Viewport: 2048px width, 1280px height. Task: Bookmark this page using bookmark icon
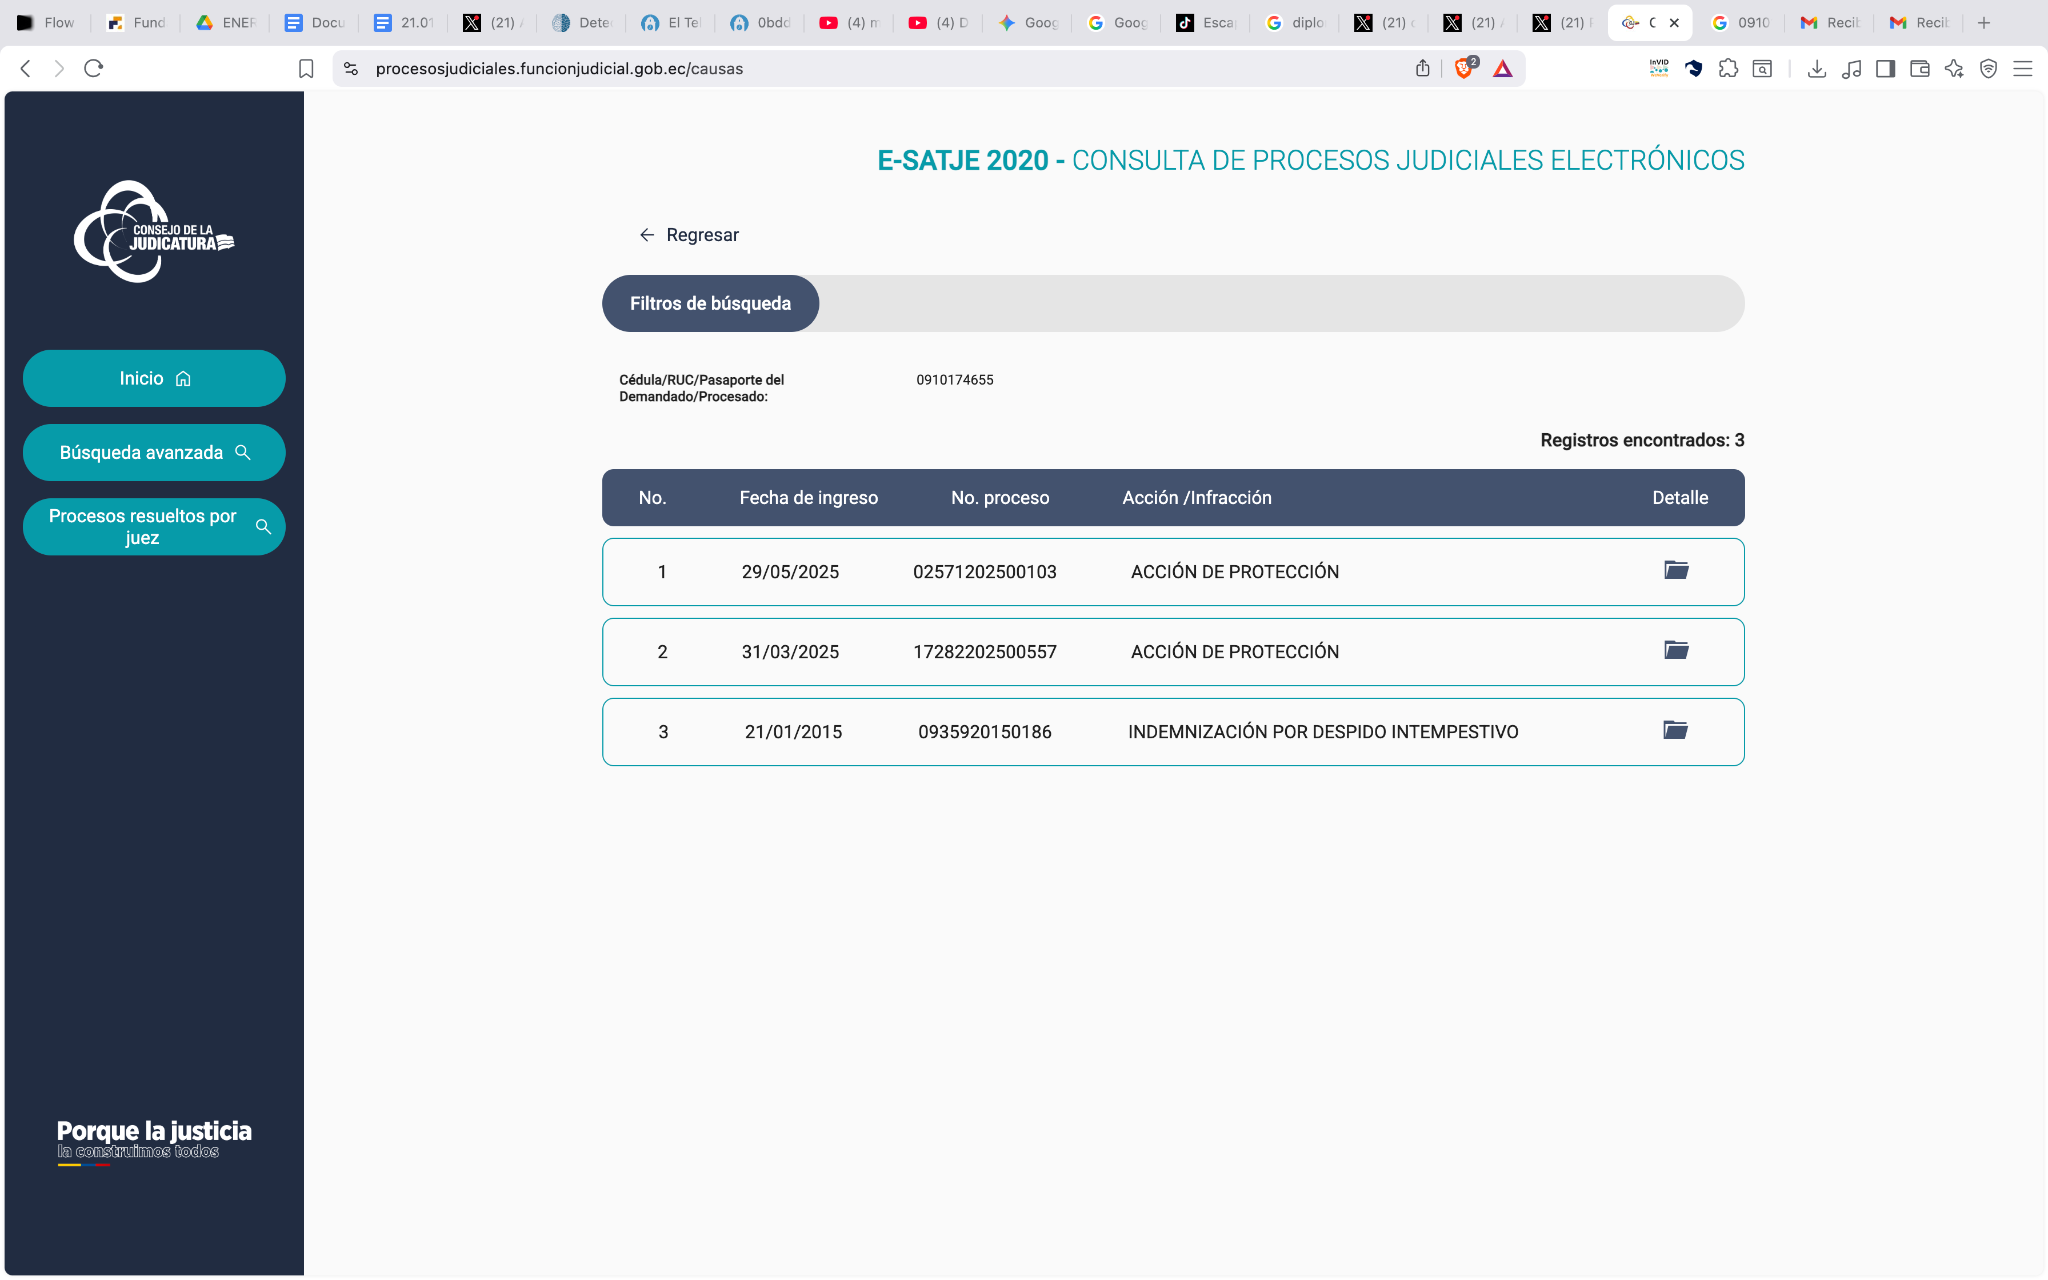click(306, 68)
